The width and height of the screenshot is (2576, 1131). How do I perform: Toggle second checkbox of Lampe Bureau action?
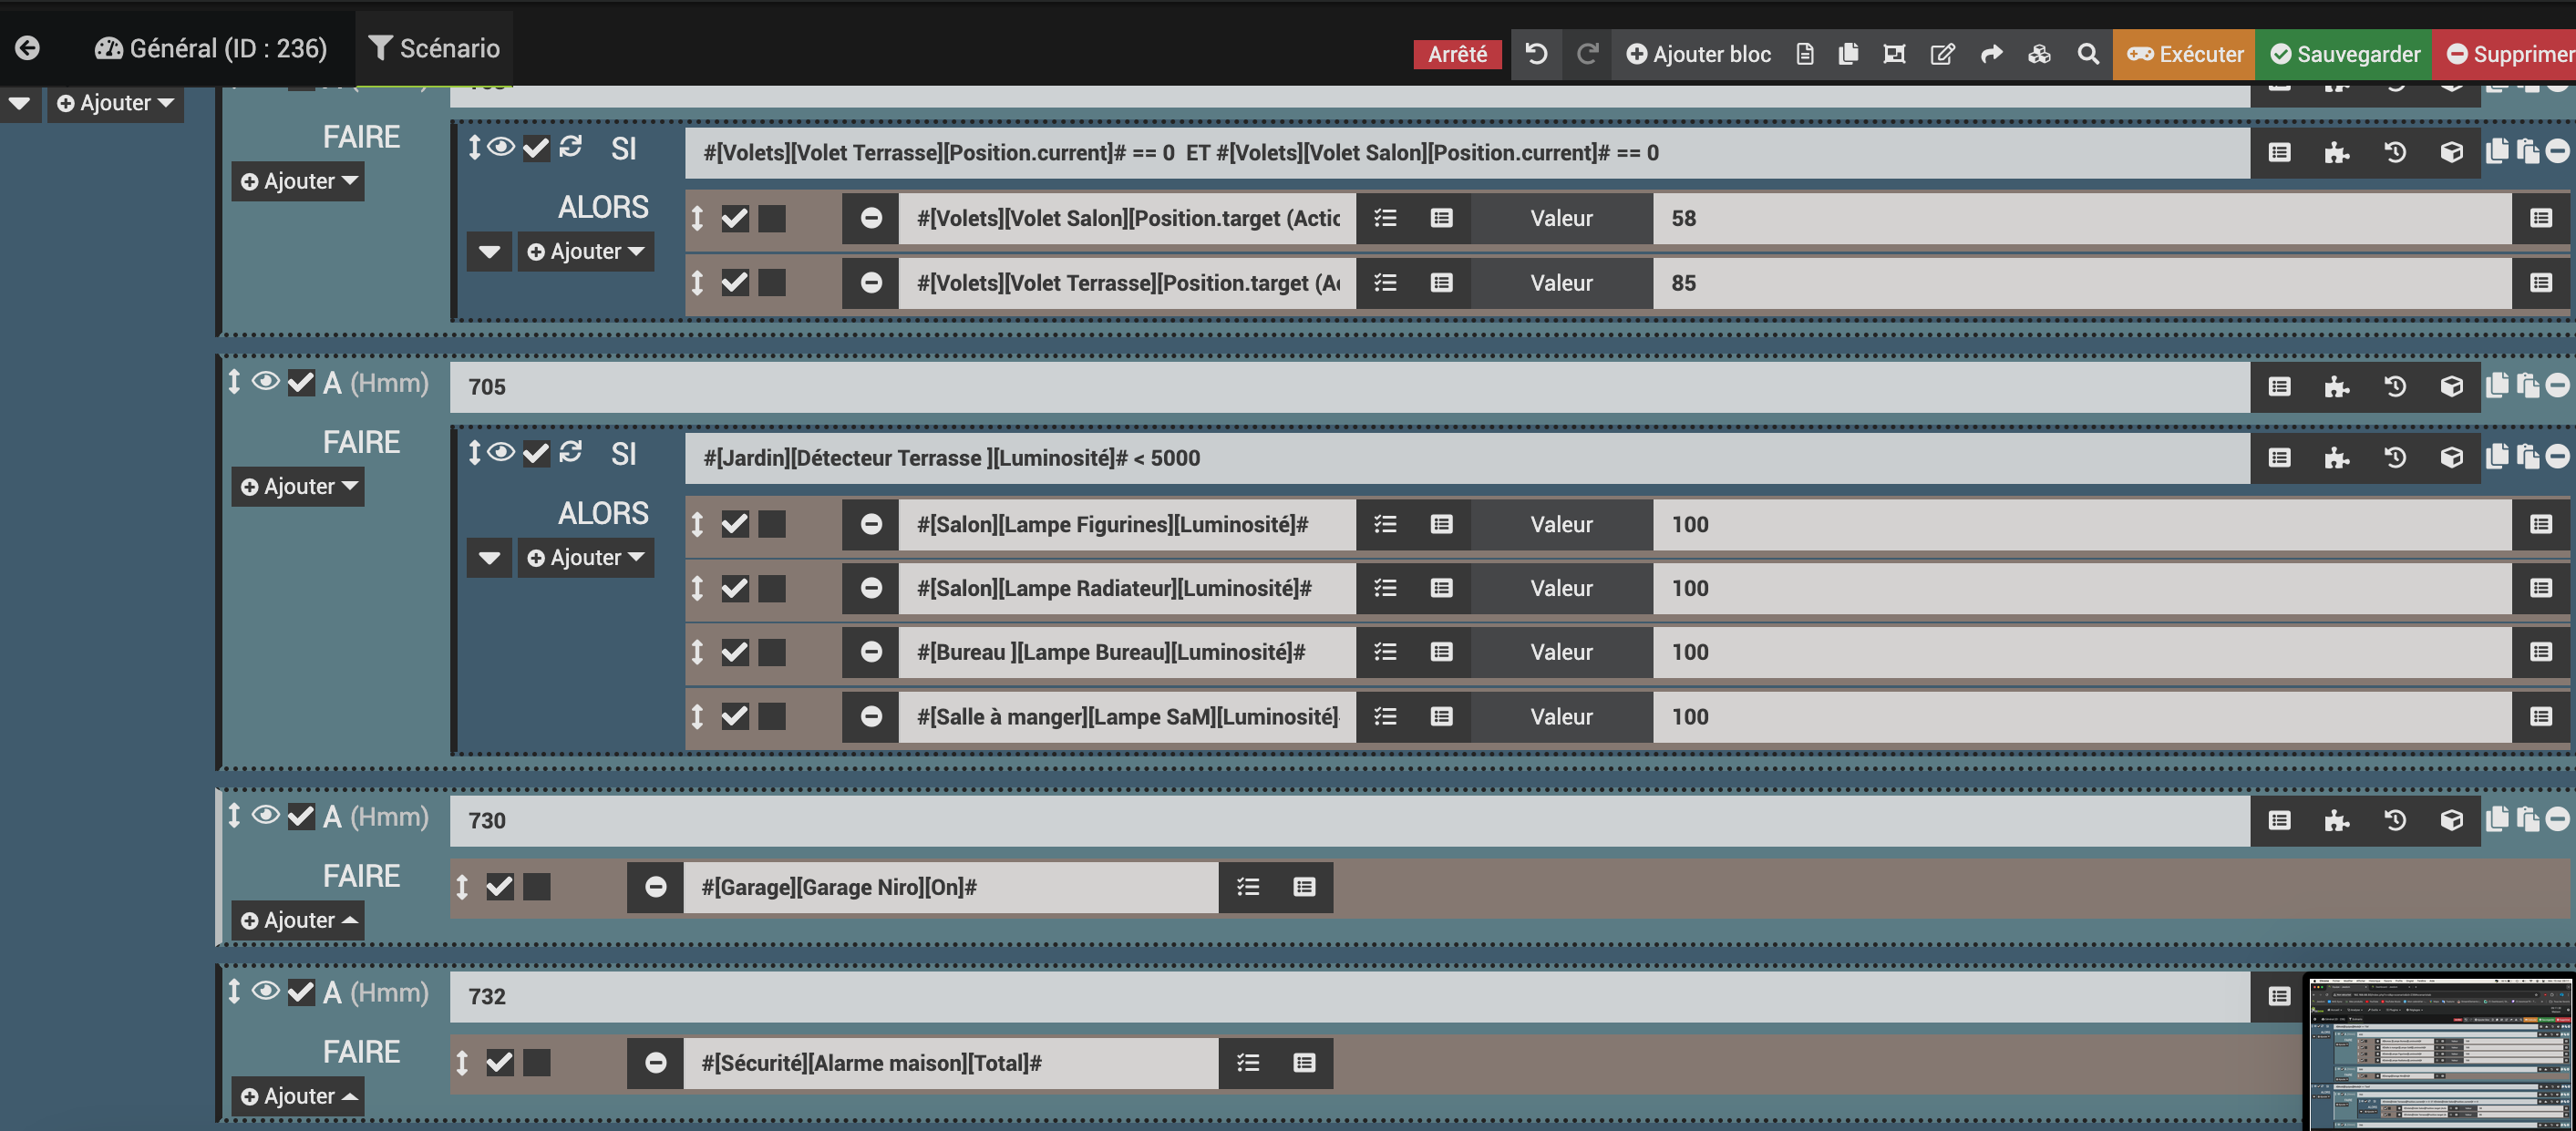click(772, 652)
